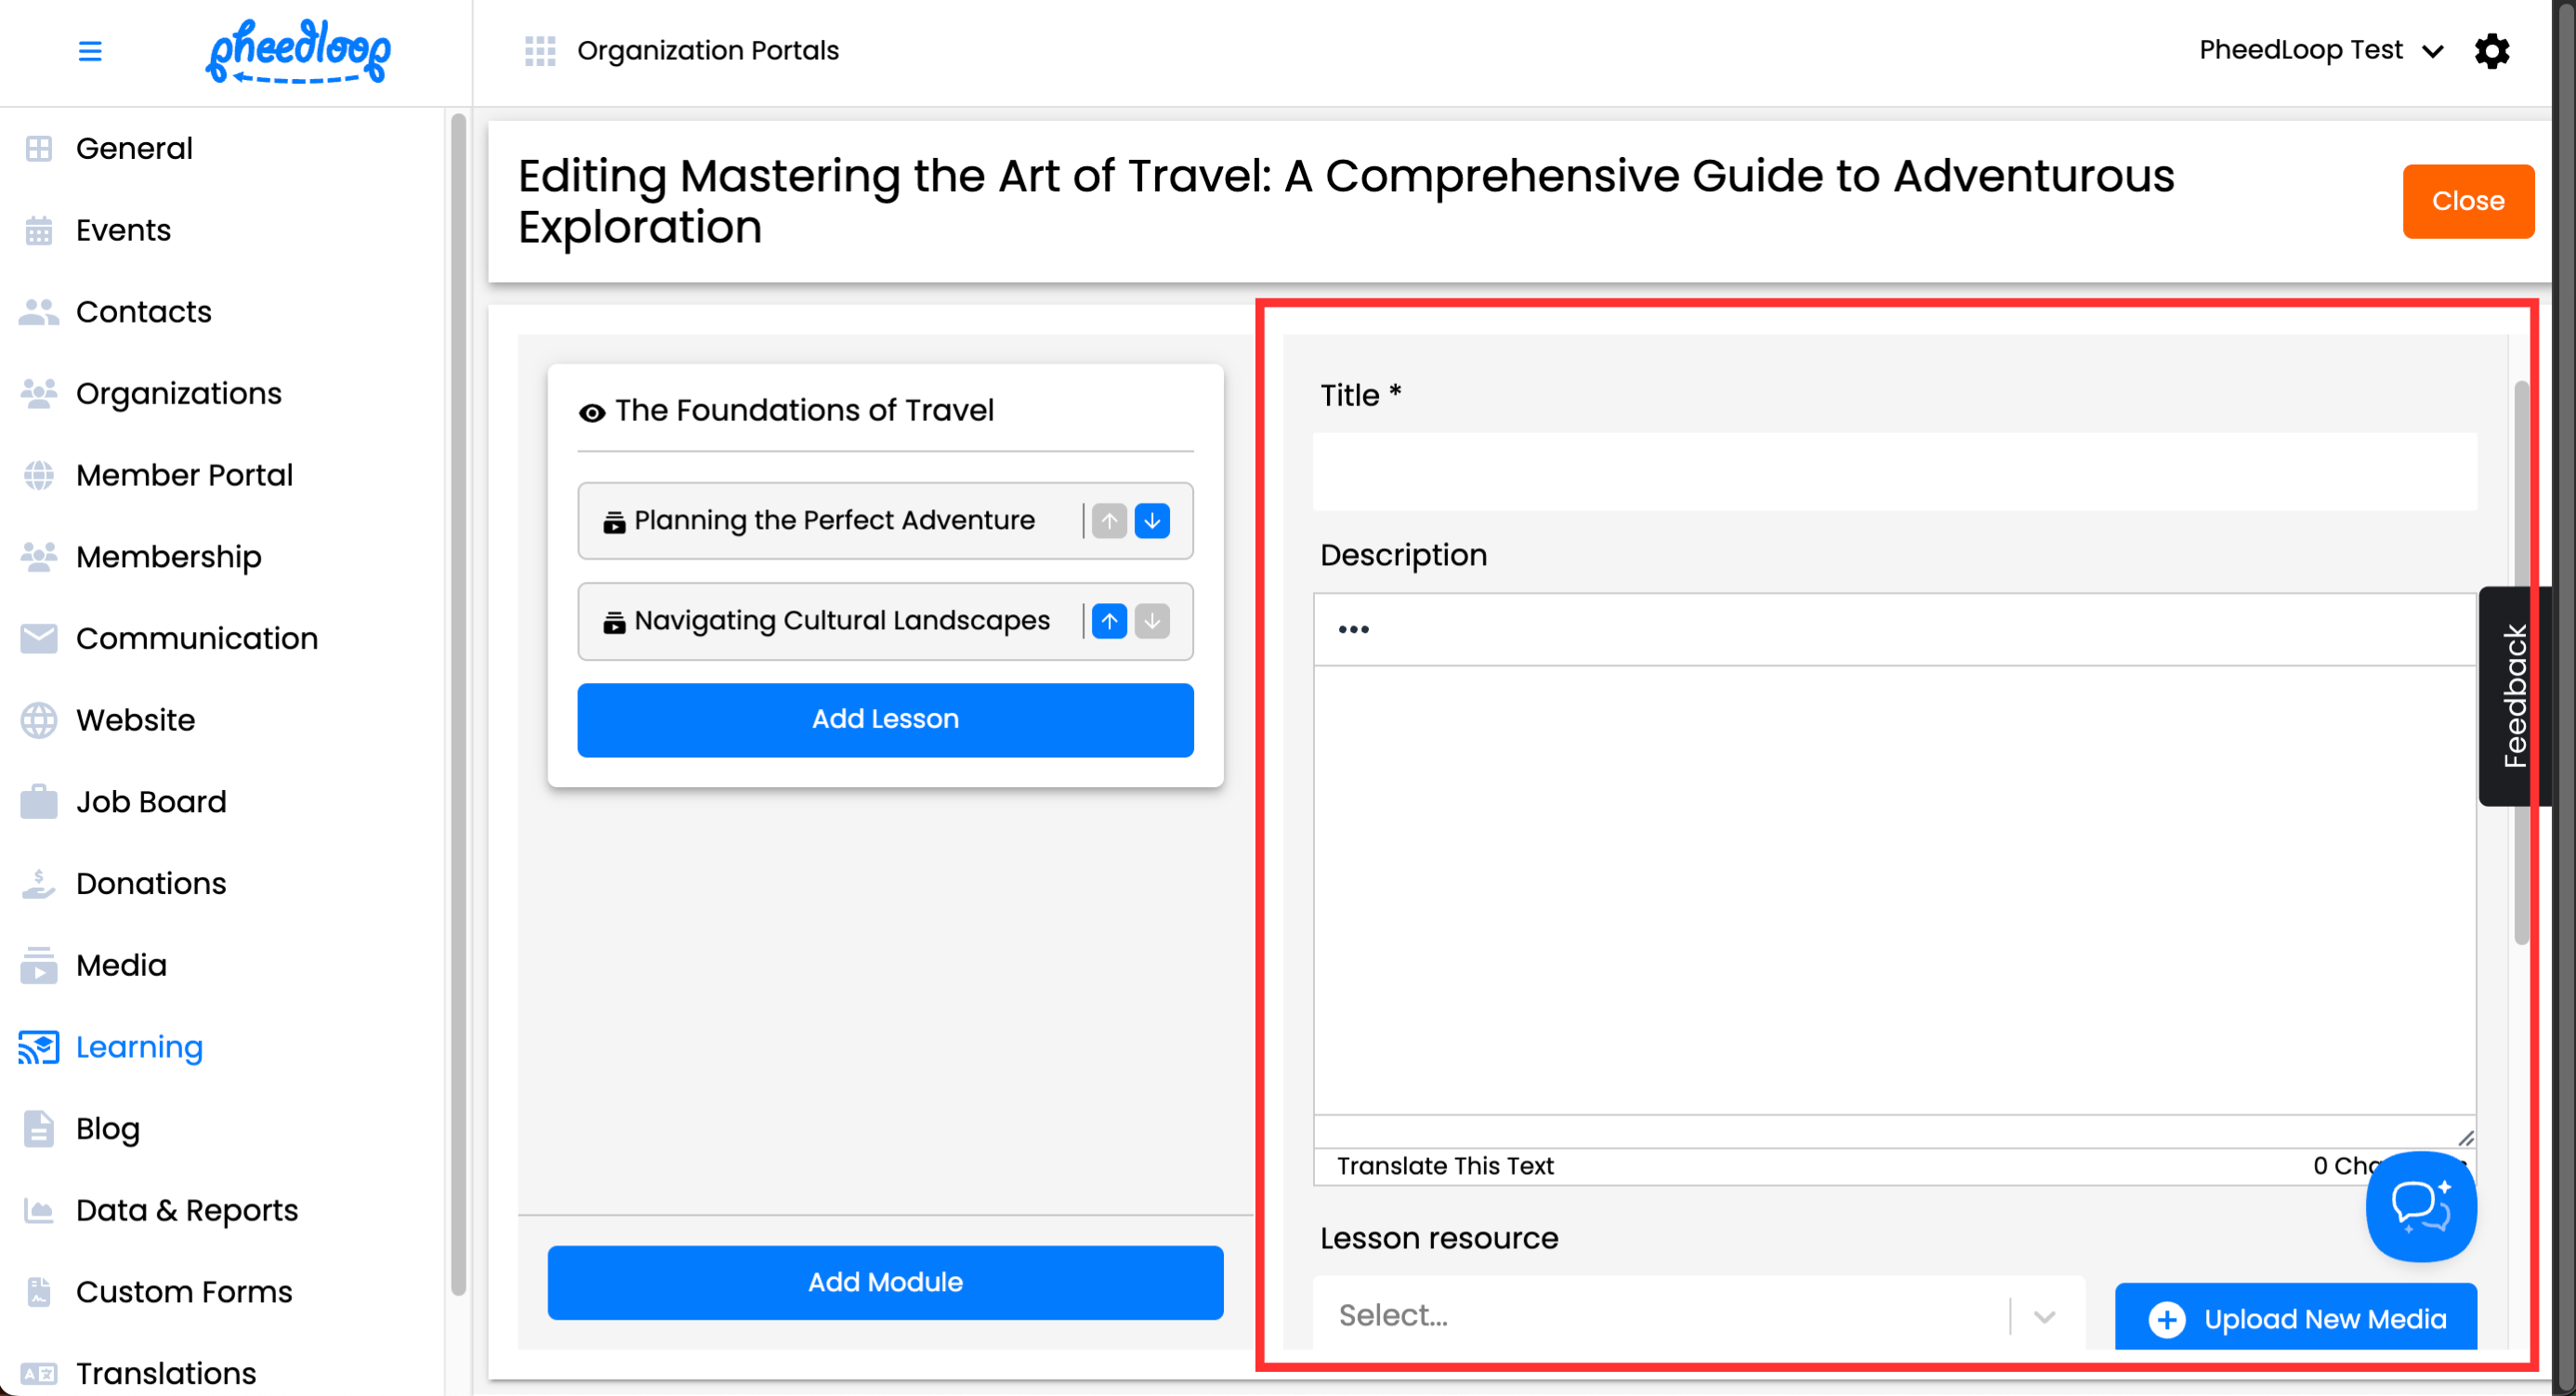Viewport: 2576px width, 1396px height.
Task: Move Planning the Perfect Adventure lesson down
Action: tap(1152, 521)
